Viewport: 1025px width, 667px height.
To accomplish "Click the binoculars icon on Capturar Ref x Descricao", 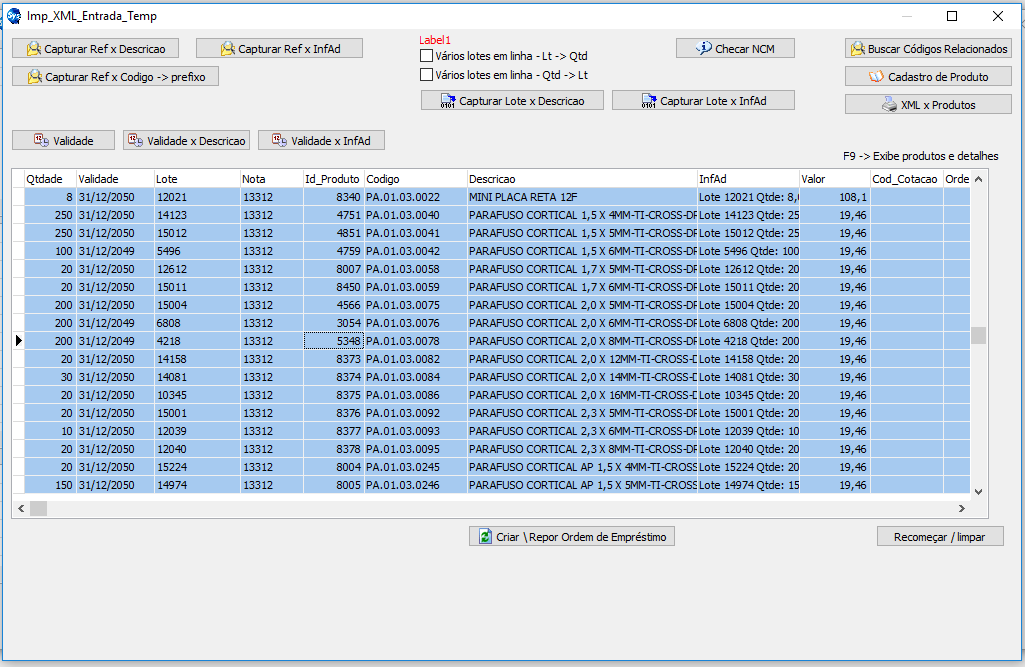I will coord(34,49).
